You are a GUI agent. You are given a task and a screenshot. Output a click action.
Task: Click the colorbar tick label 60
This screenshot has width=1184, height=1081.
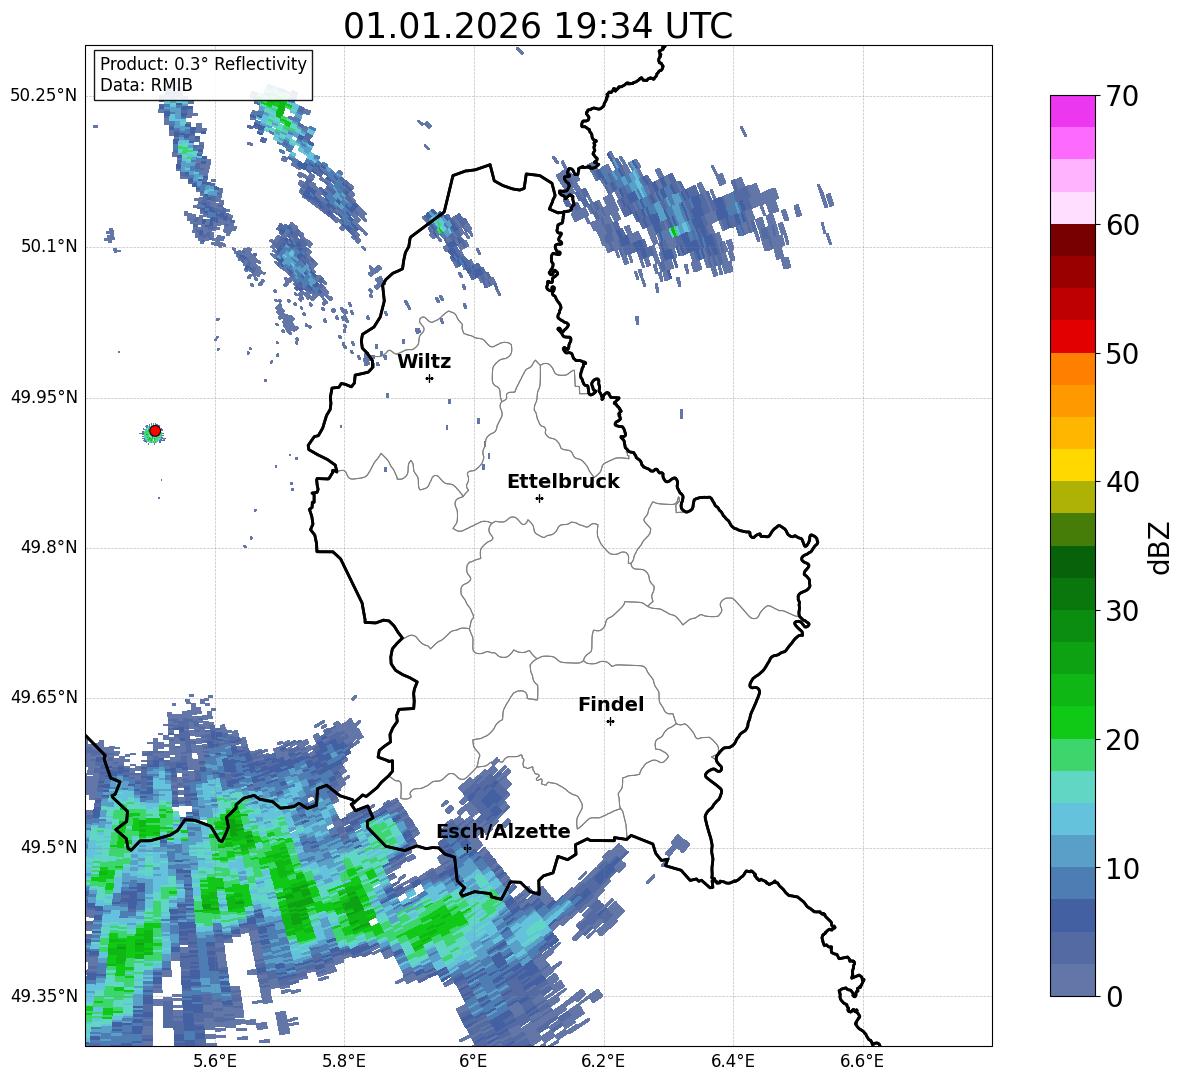[1122, 225]
